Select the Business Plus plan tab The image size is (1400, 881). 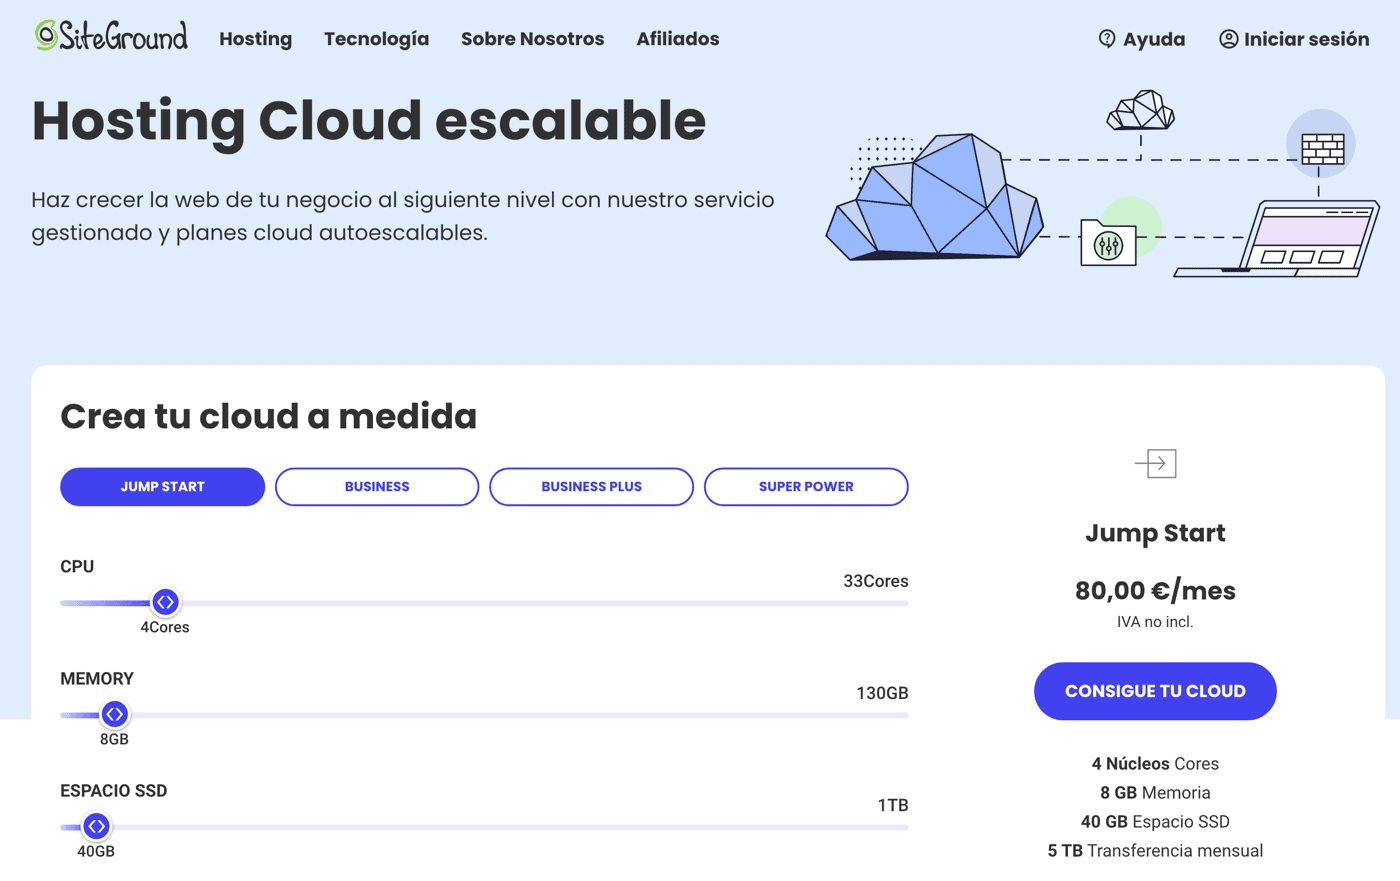click(x=591, y=487)
